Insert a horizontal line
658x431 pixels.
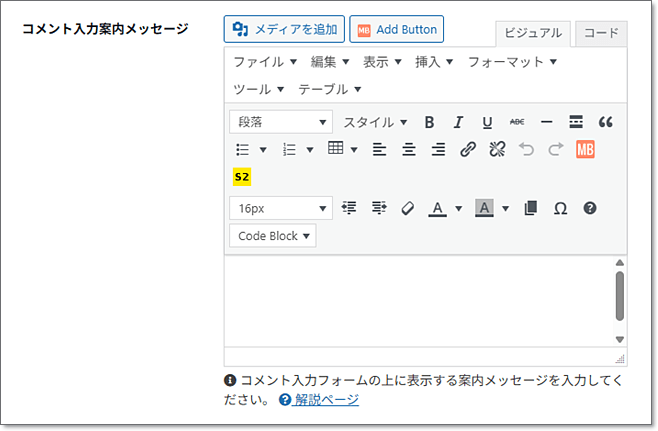pos(546,122)
